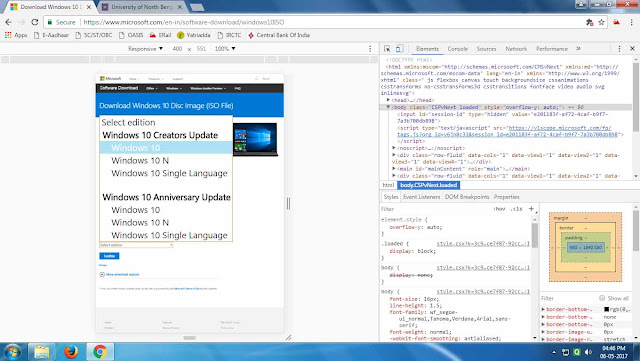The image size is (640, 361).
Task: Switch to the Network panel
Action: [x=516, y=49]
